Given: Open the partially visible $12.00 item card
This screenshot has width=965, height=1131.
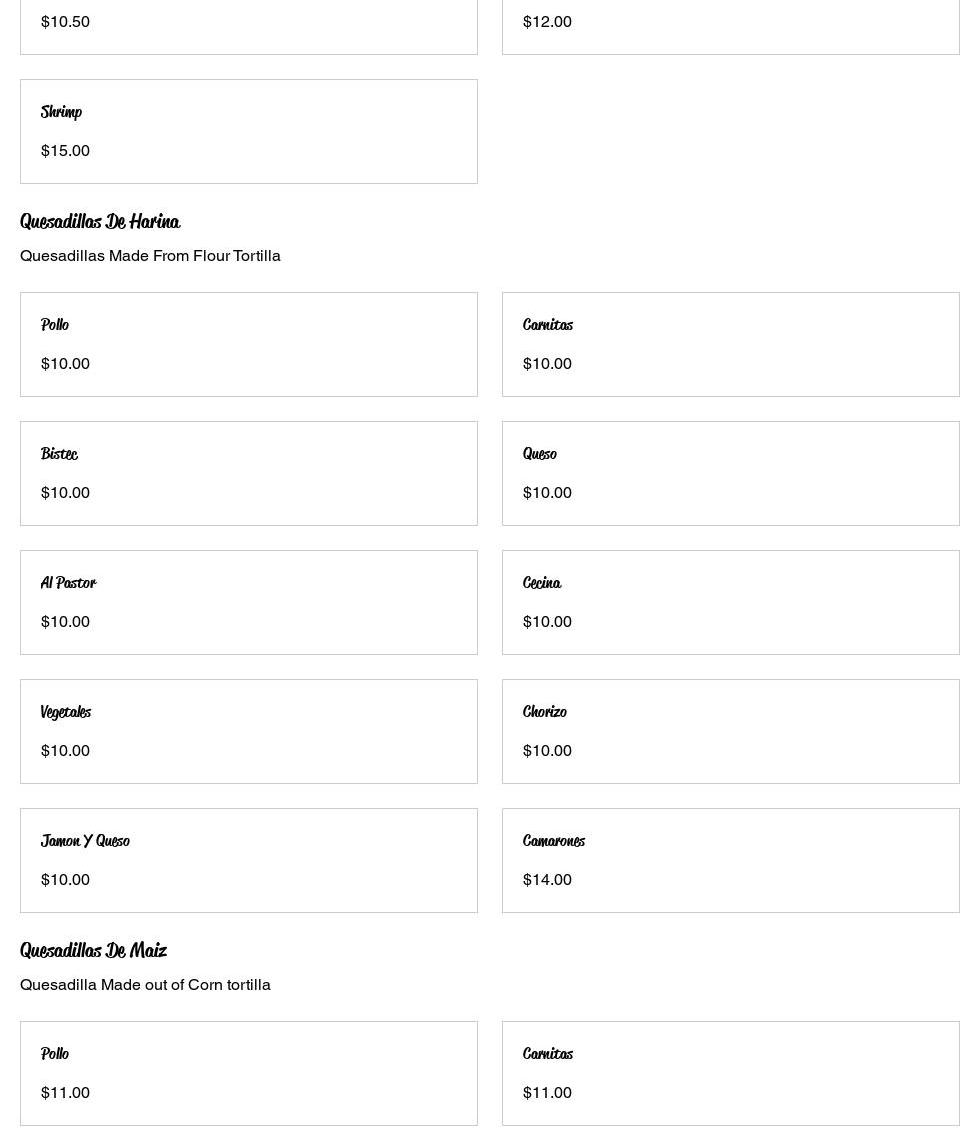Looking at the screenshot, I should point(730,25).
